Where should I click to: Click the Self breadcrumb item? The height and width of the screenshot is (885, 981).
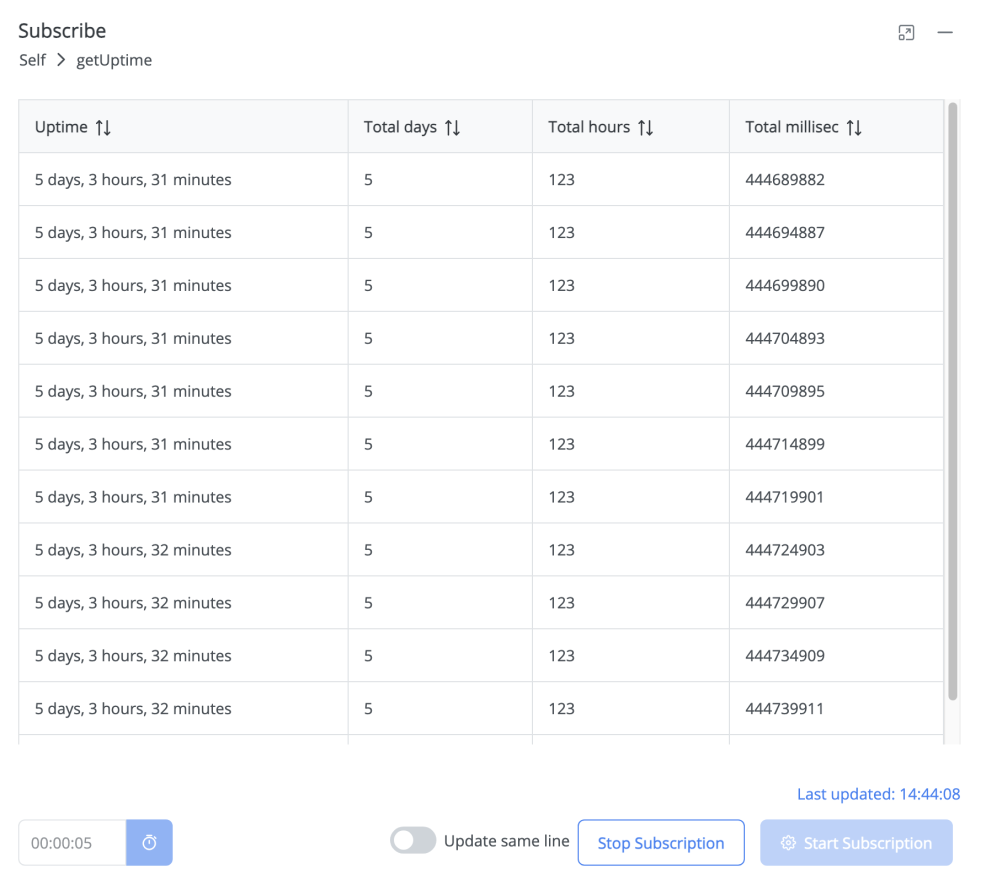pos(32,60)
